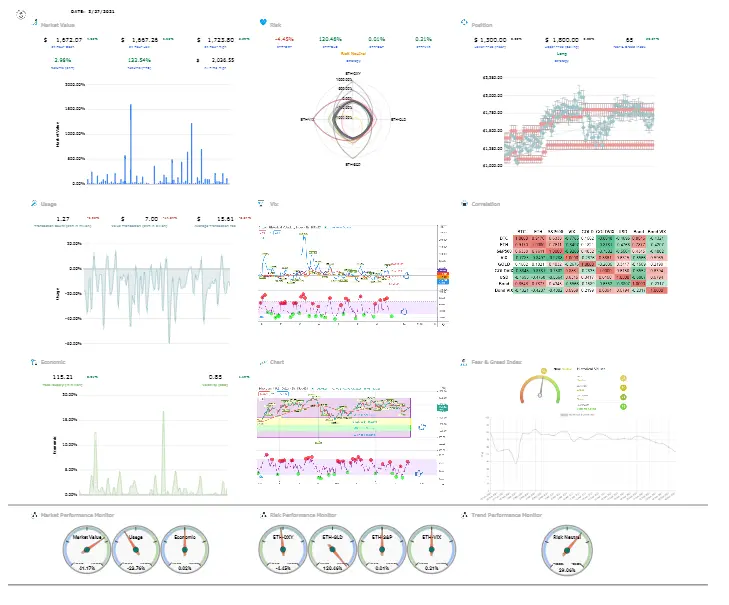
Task: Click the reset icon in Chart price pane
Action: 422,427
